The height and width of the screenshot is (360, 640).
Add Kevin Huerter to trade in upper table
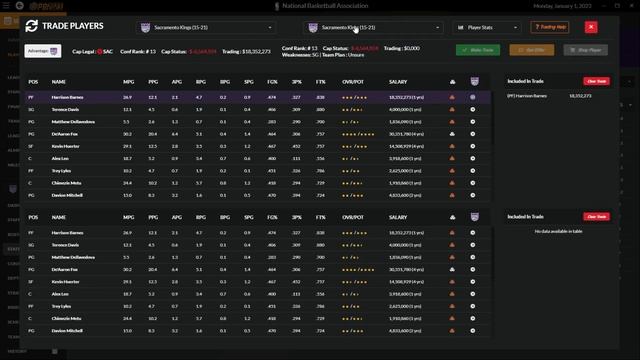[473, 146]
